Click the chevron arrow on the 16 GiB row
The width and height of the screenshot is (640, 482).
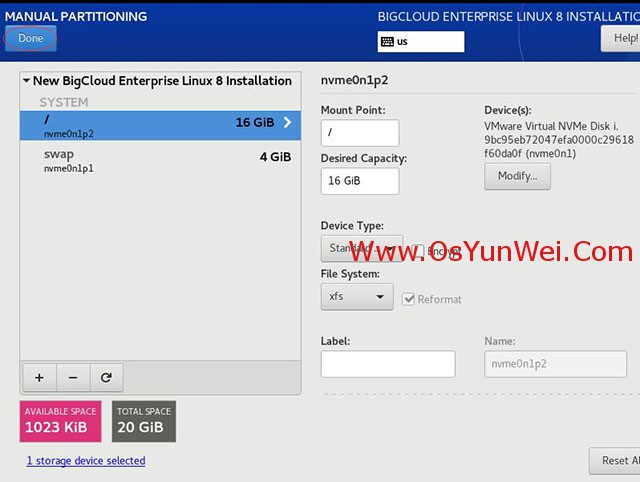[288, 122]
